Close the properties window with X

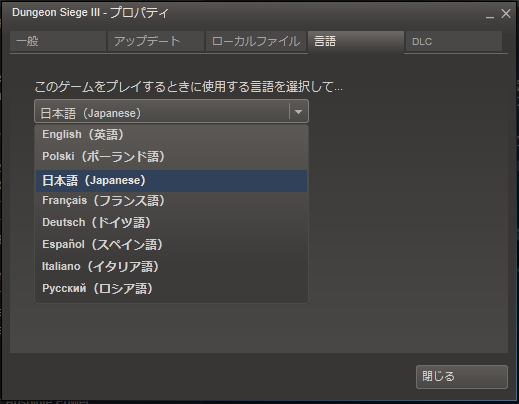click(506, 14)
